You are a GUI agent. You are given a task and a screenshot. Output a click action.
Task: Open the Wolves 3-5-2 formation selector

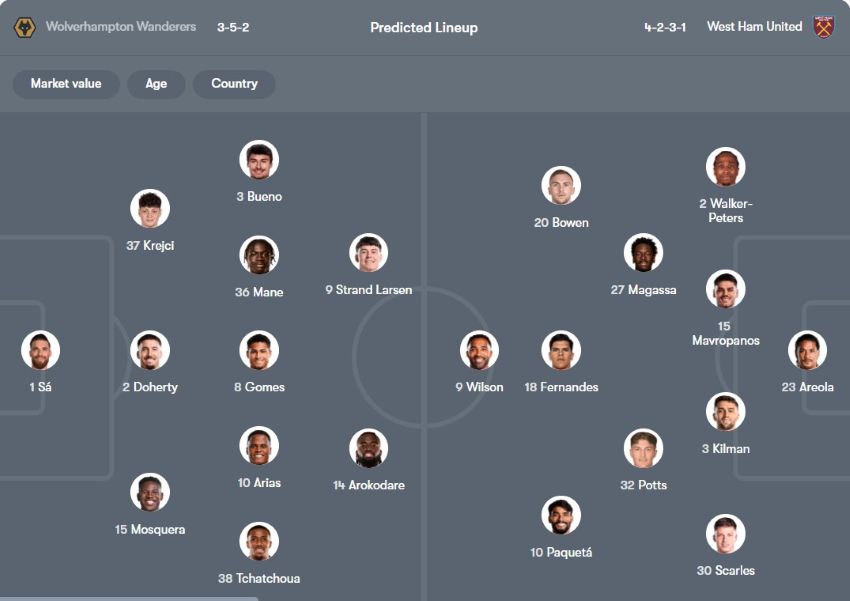[x=231, y=27]
